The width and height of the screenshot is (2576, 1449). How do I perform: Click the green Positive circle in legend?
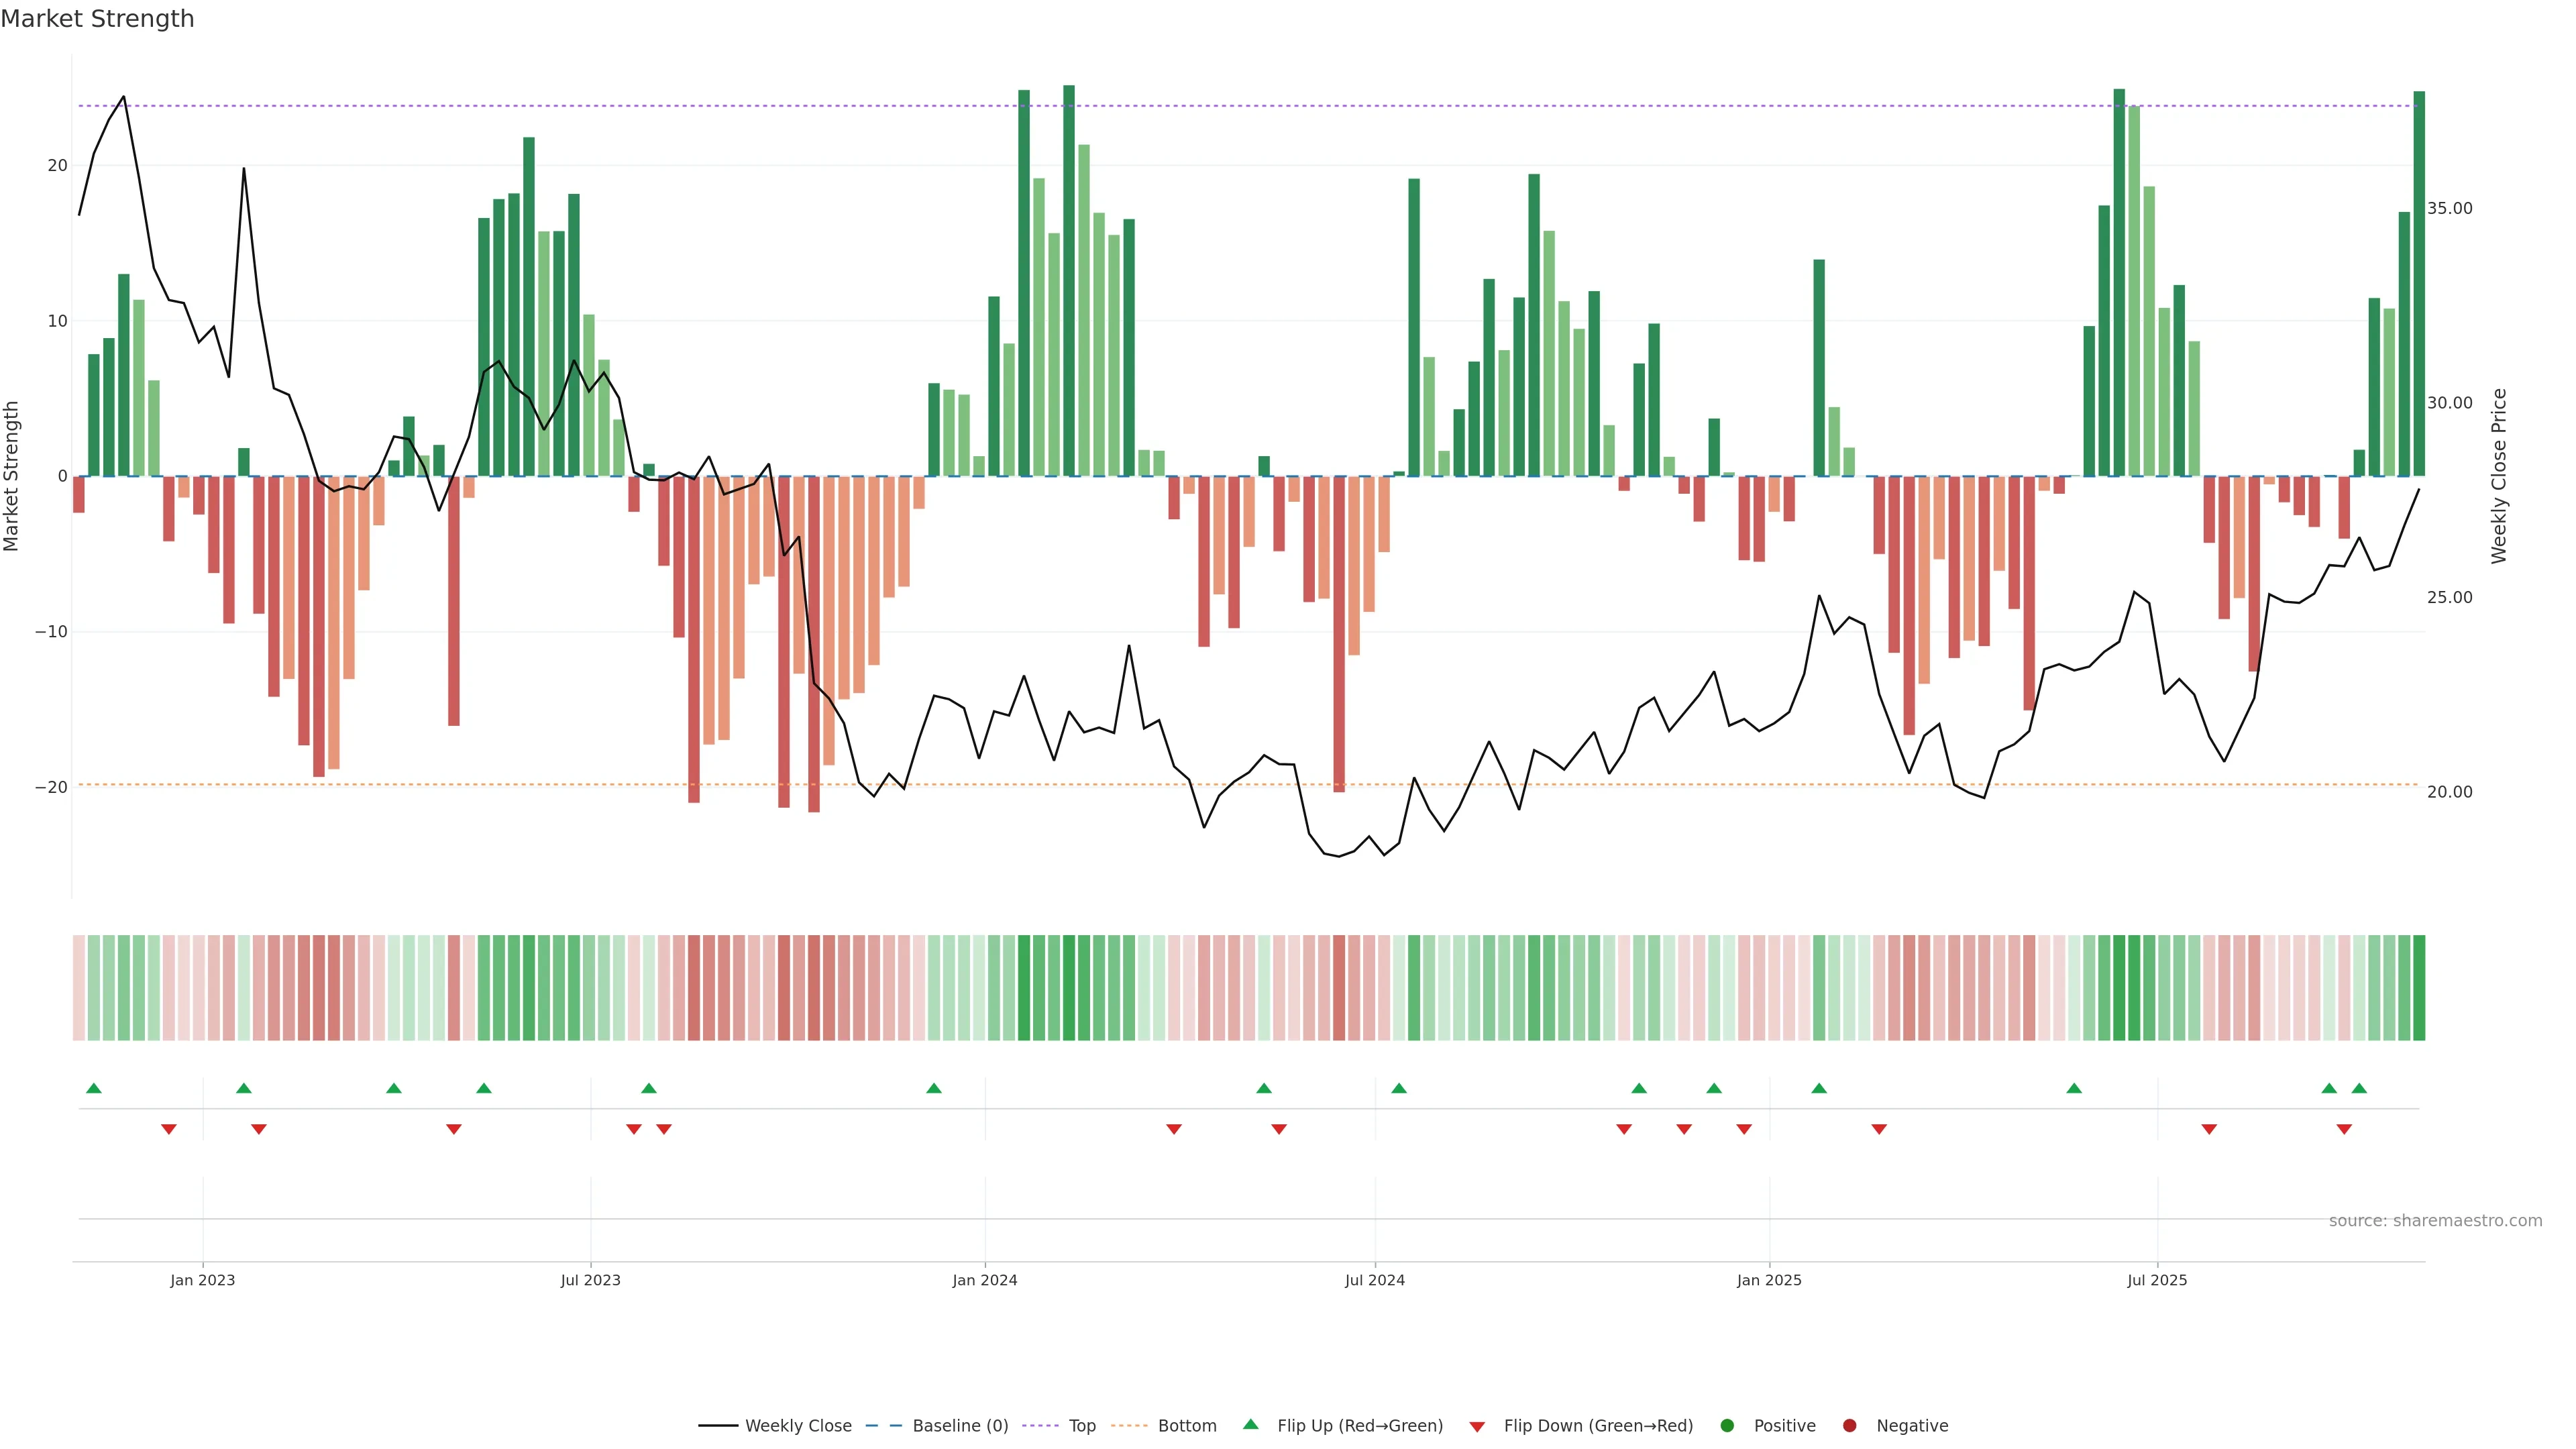(x=1727, y=1426)
